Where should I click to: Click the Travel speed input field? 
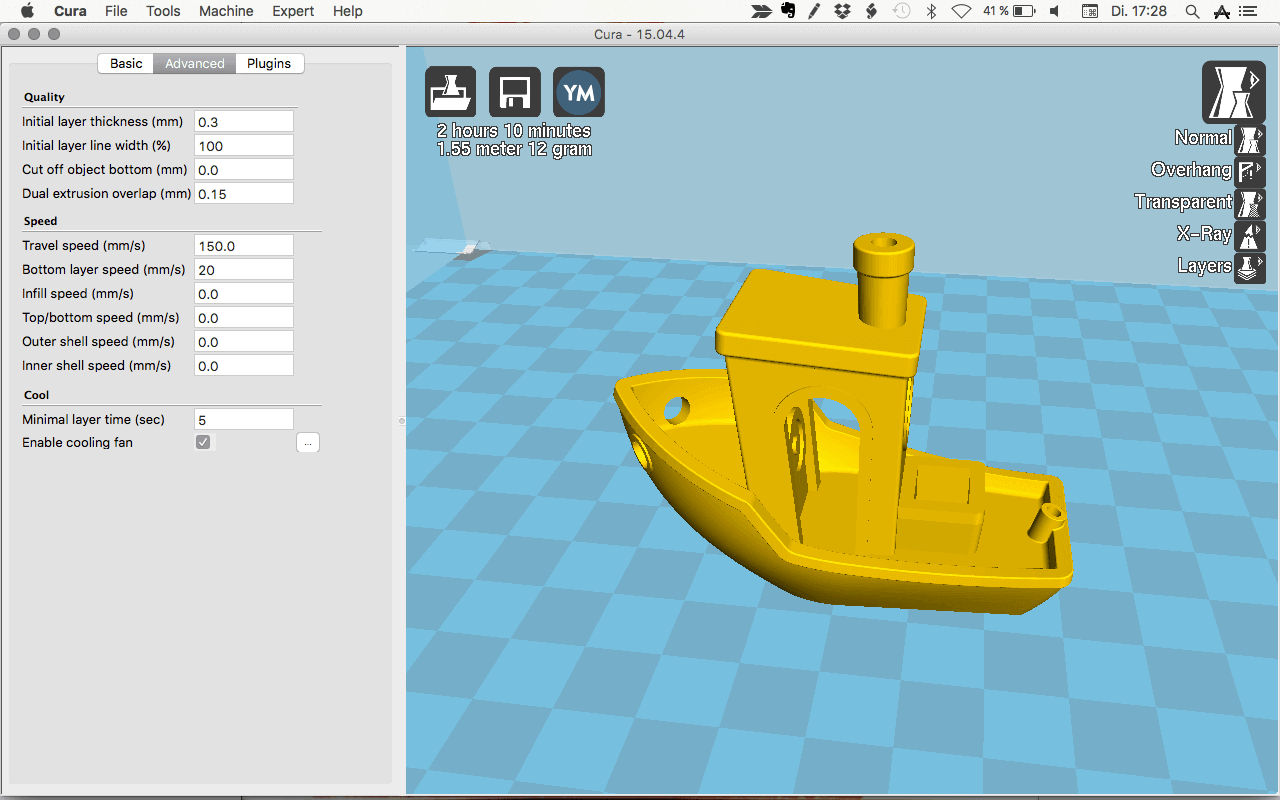tap(243, 245)
